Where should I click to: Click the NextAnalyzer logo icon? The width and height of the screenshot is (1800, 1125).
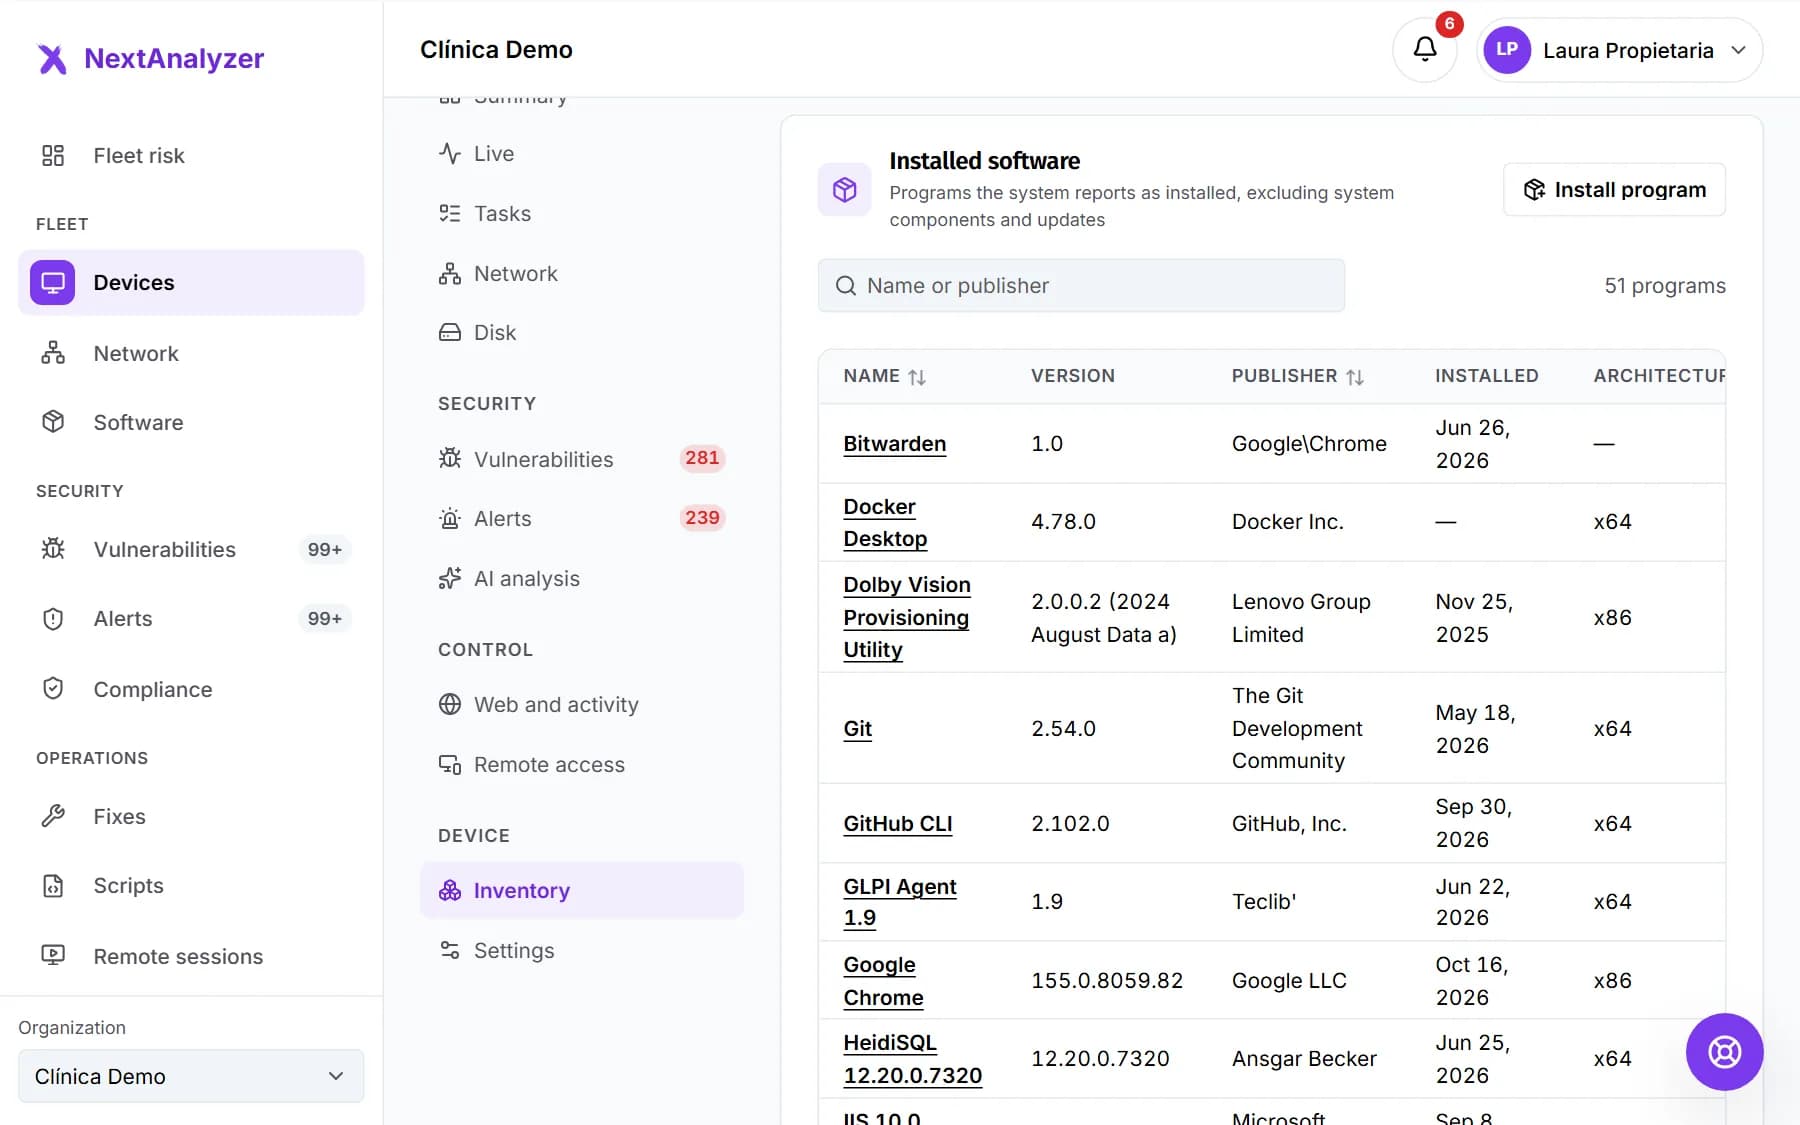(x=52, y=59)
